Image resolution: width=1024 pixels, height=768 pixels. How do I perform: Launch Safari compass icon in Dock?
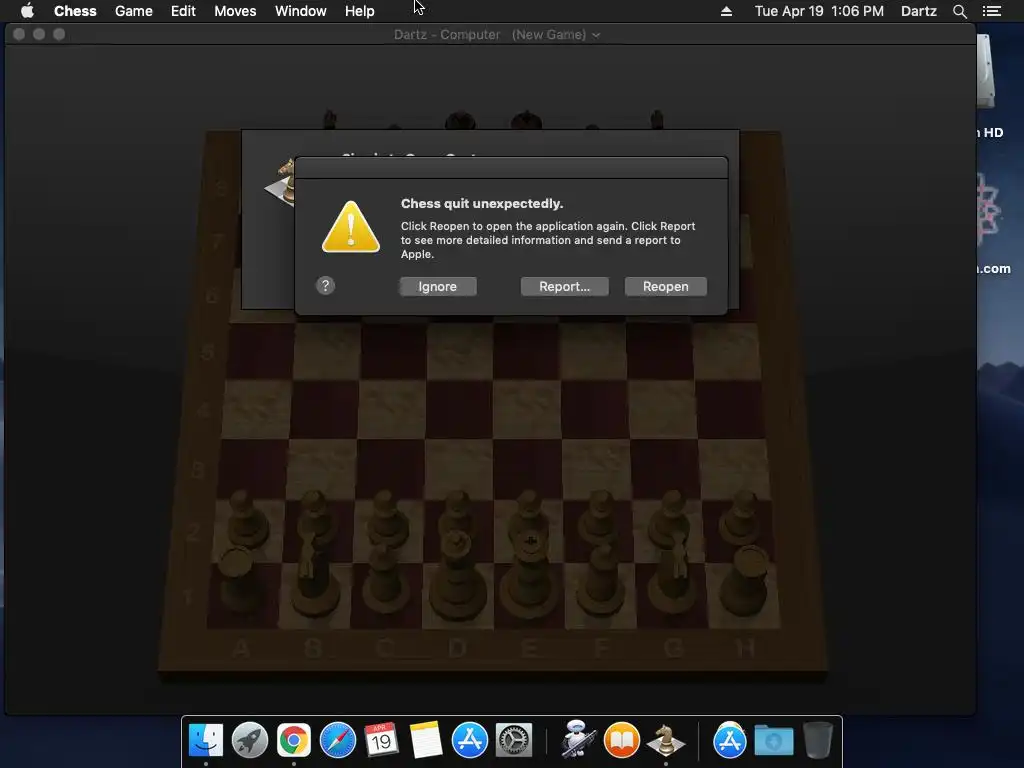point(338,740)
